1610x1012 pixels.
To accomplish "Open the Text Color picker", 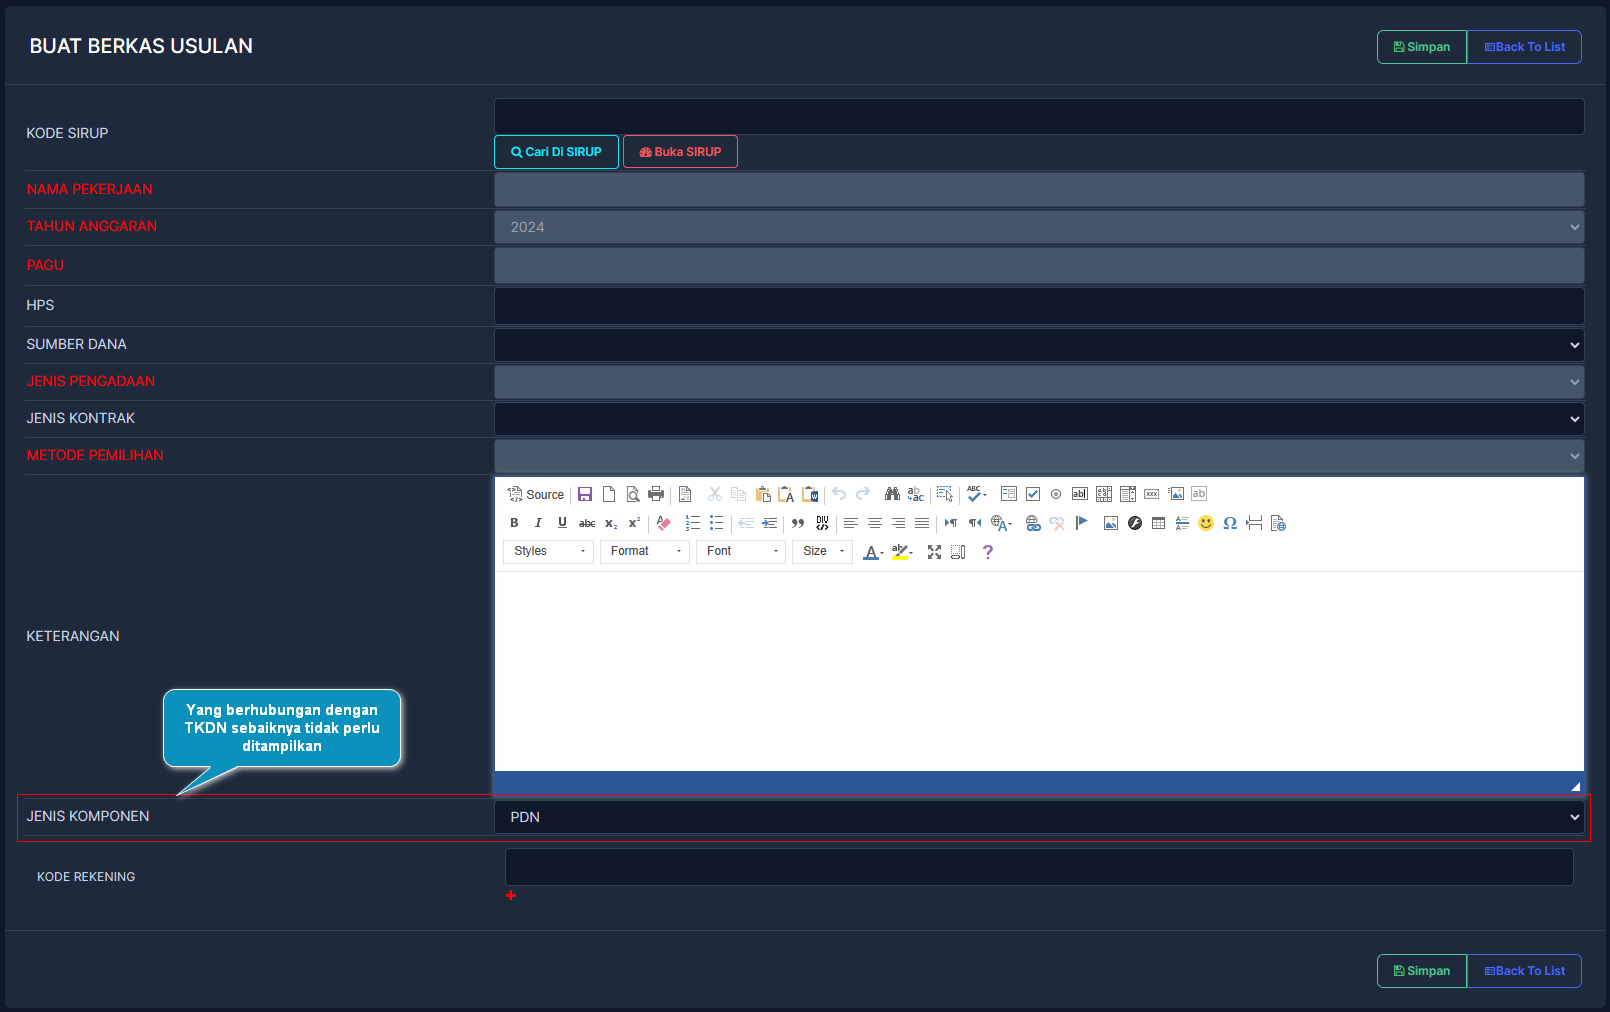I will pyautogui.click(x=873, y=552).
